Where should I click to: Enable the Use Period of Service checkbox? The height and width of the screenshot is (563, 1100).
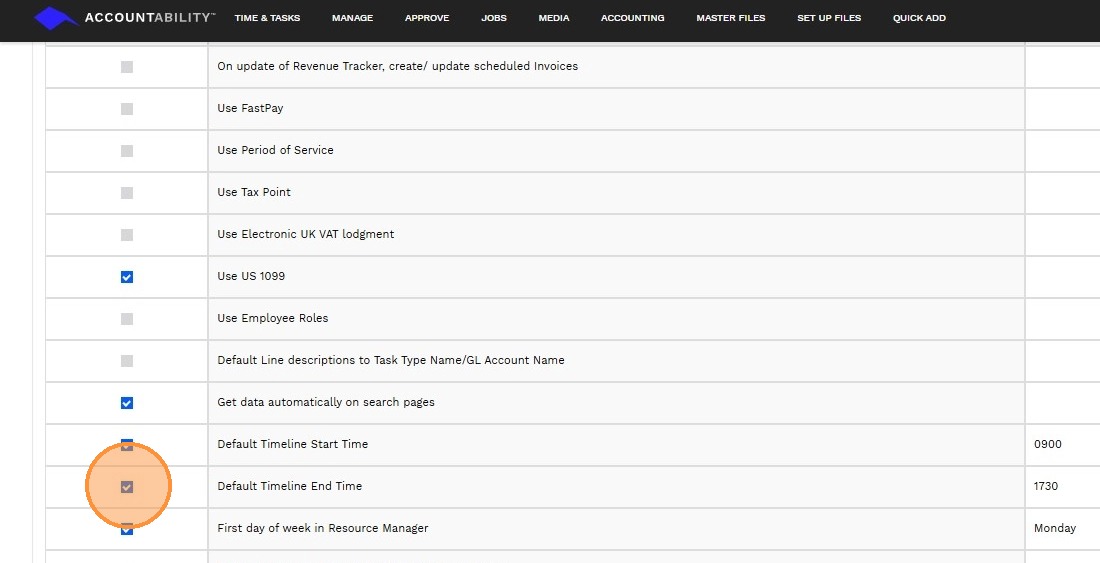tap(127, 151)
